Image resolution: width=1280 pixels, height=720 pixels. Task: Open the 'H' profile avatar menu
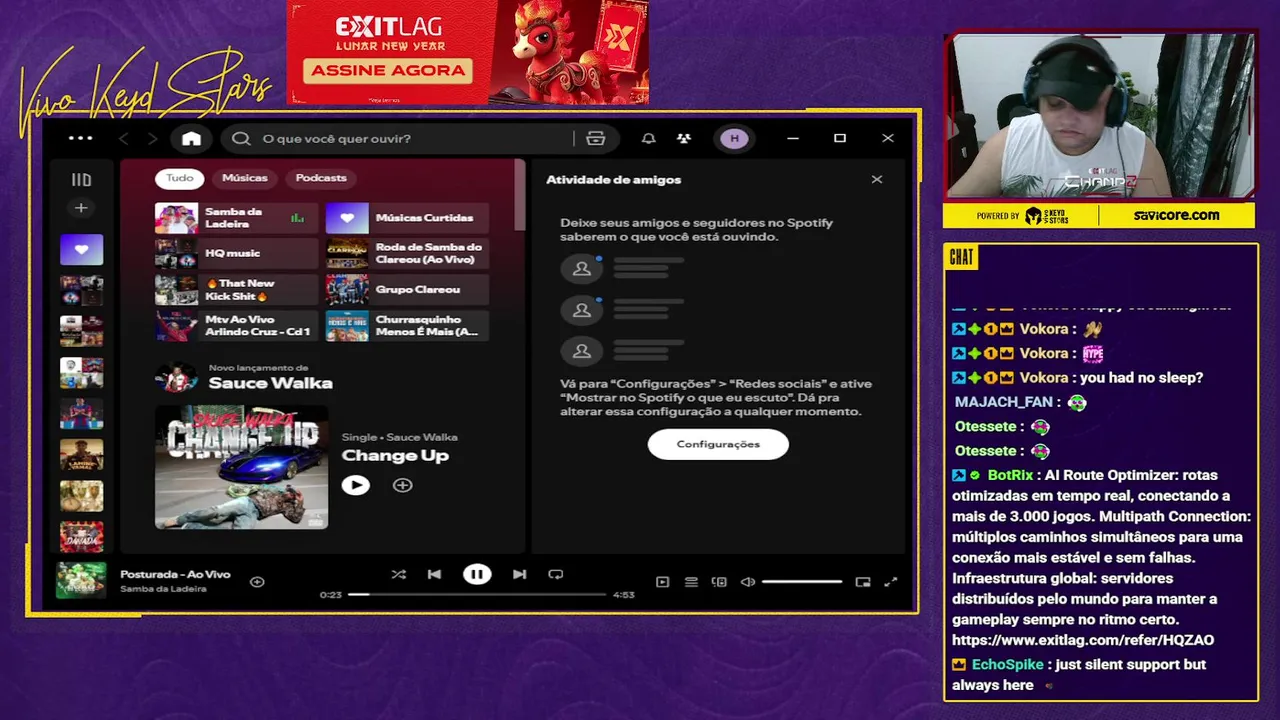point(734,138)
